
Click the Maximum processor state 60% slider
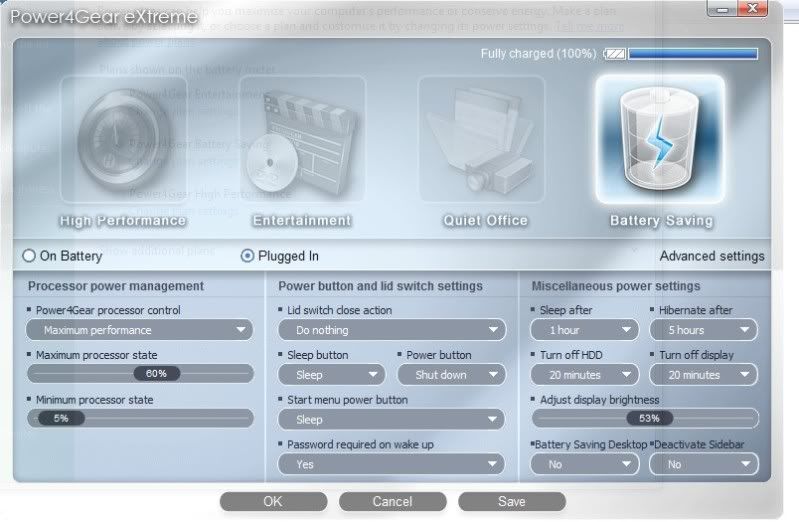[156, 374]
